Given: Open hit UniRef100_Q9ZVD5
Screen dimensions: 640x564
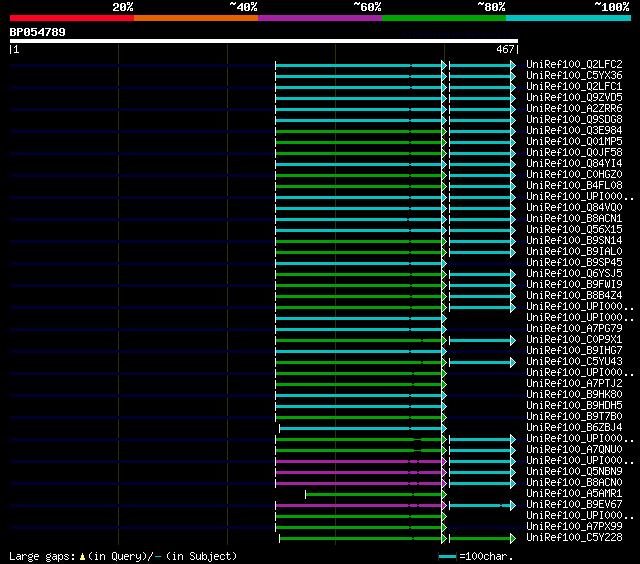Looking at the screenshot, I should 574,98.
